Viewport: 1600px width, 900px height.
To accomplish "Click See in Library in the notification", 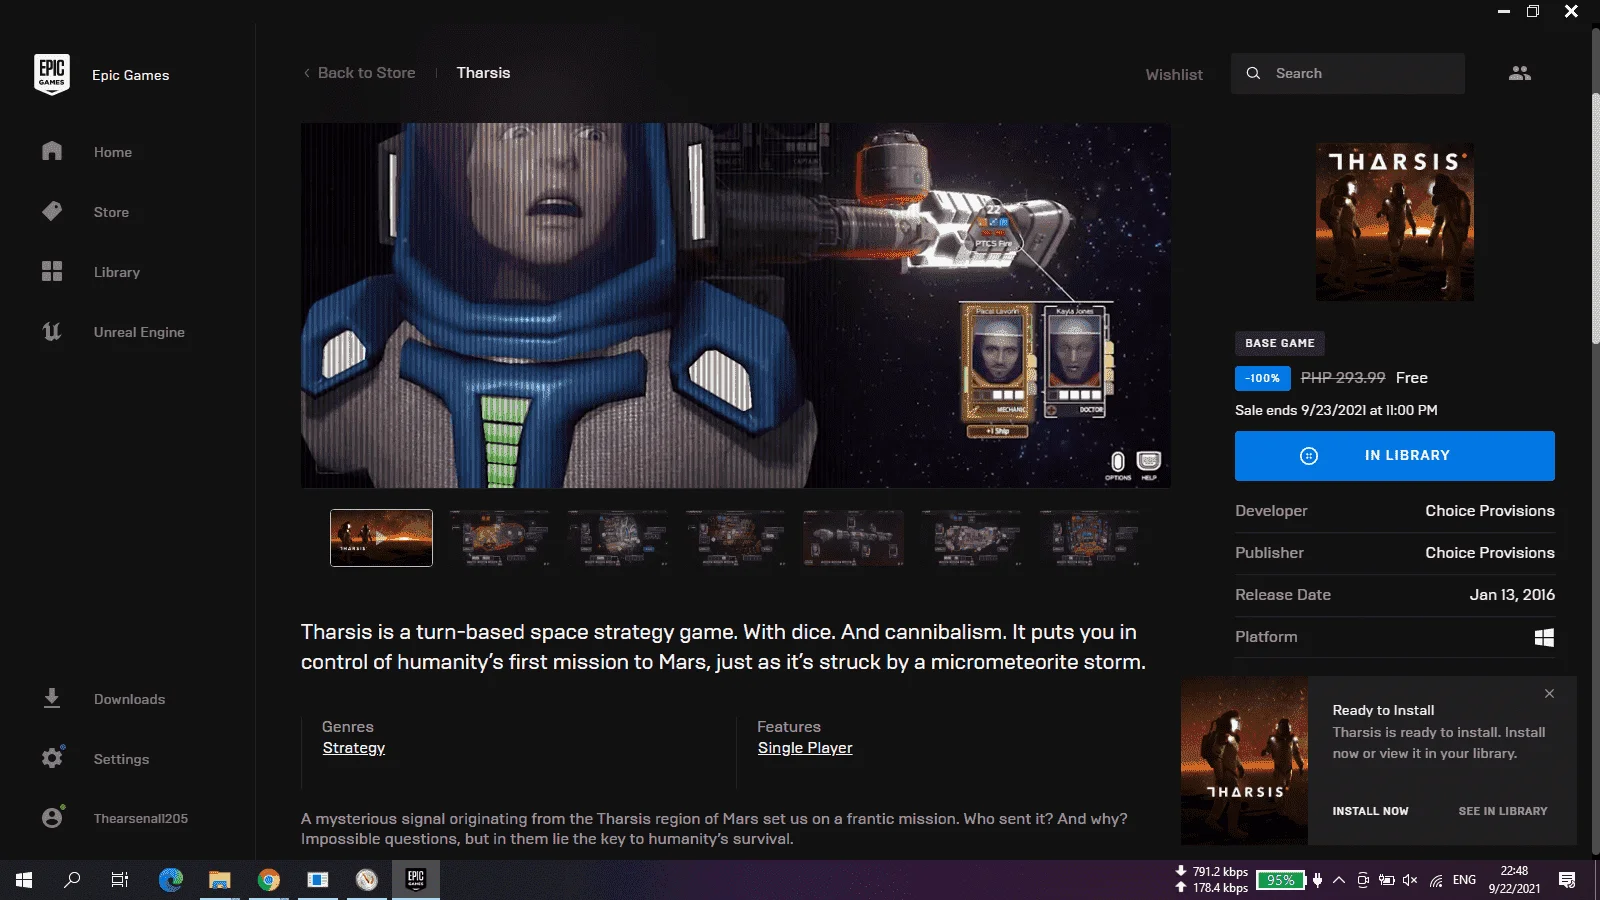I will coord(1503,811).
